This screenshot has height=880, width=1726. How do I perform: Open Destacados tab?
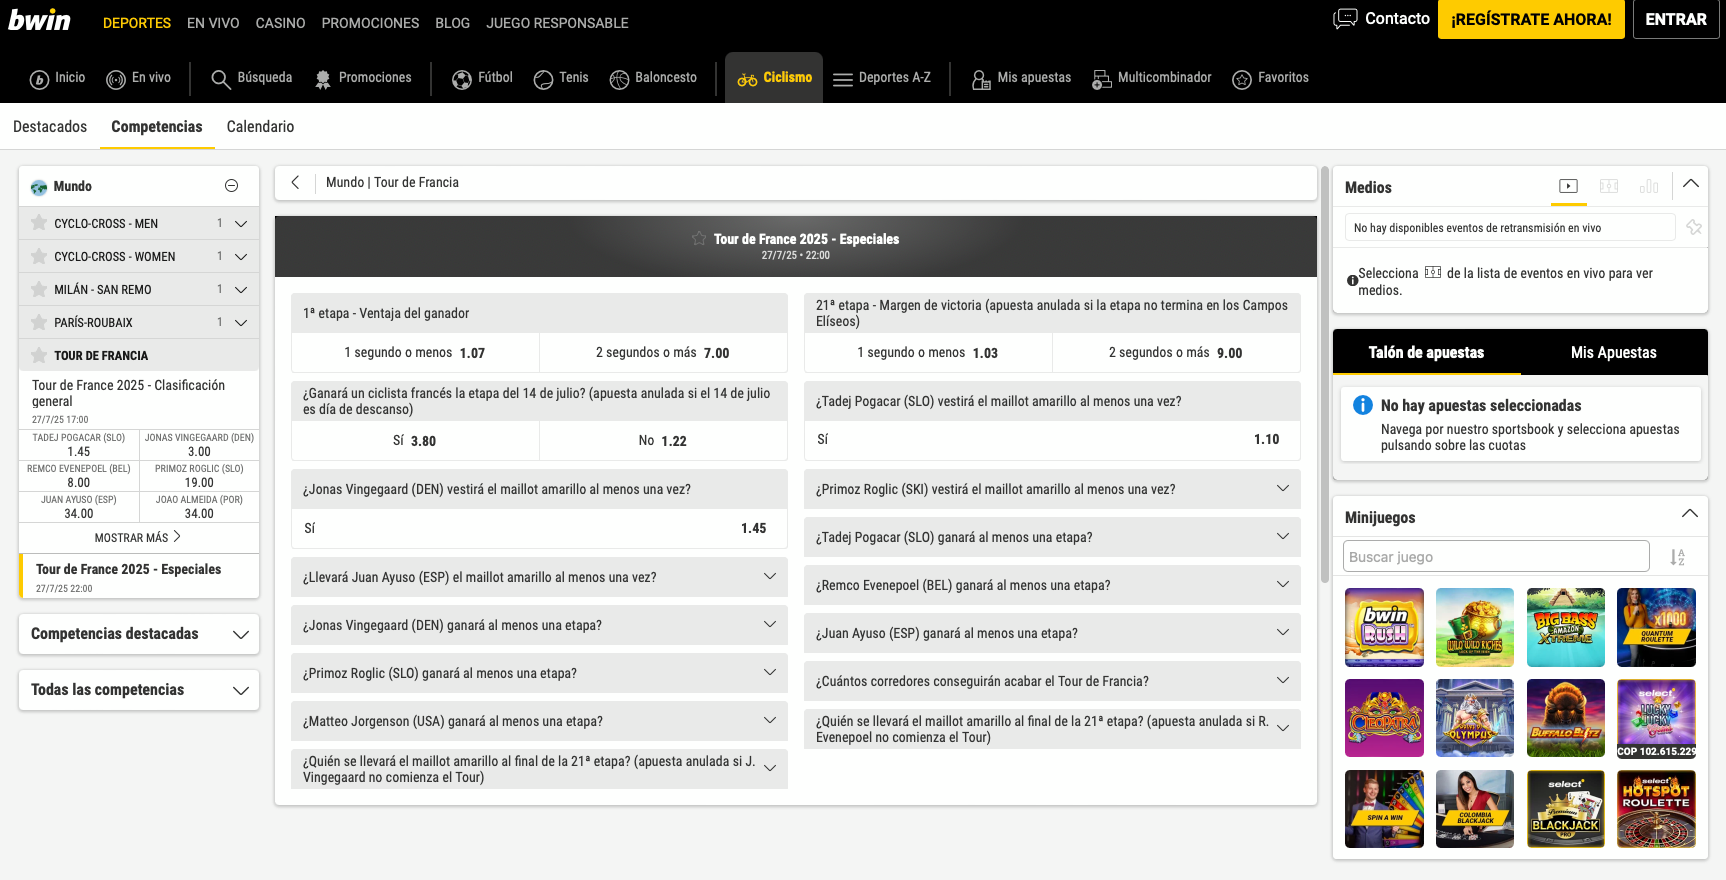click(x=50, y=127)
